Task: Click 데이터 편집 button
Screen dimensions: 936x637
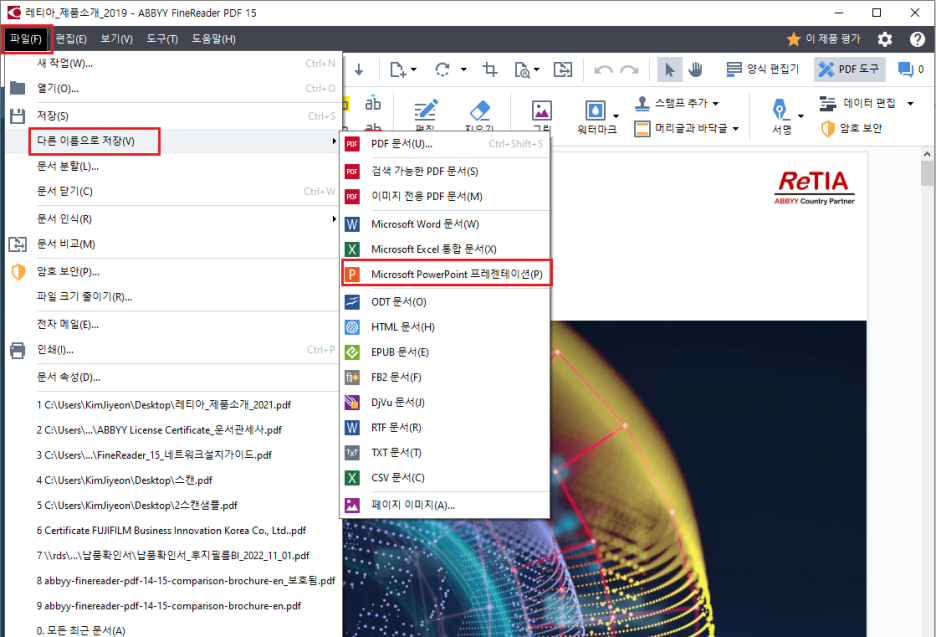Action: pos(857,103)
